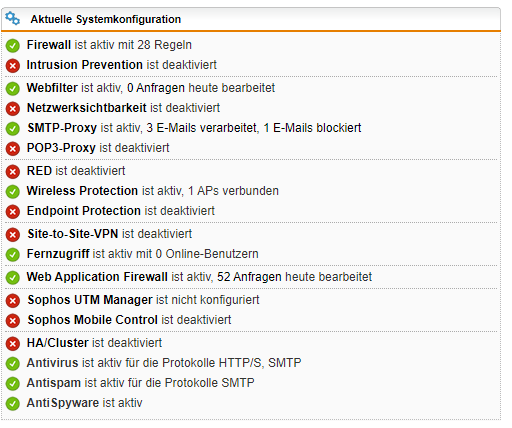Click the red X icon next to RED

click(13, 172)
